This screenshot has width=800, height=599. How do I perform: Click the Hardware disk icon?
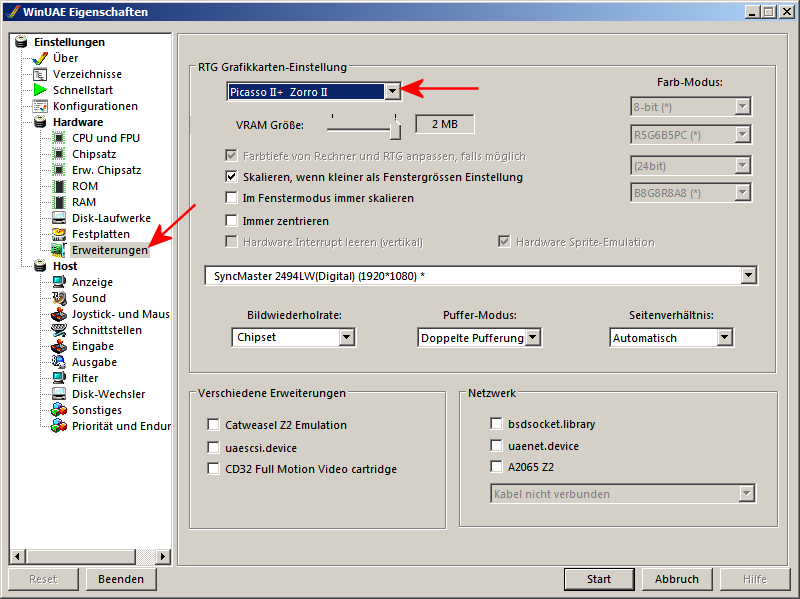(x=40, y=122)
